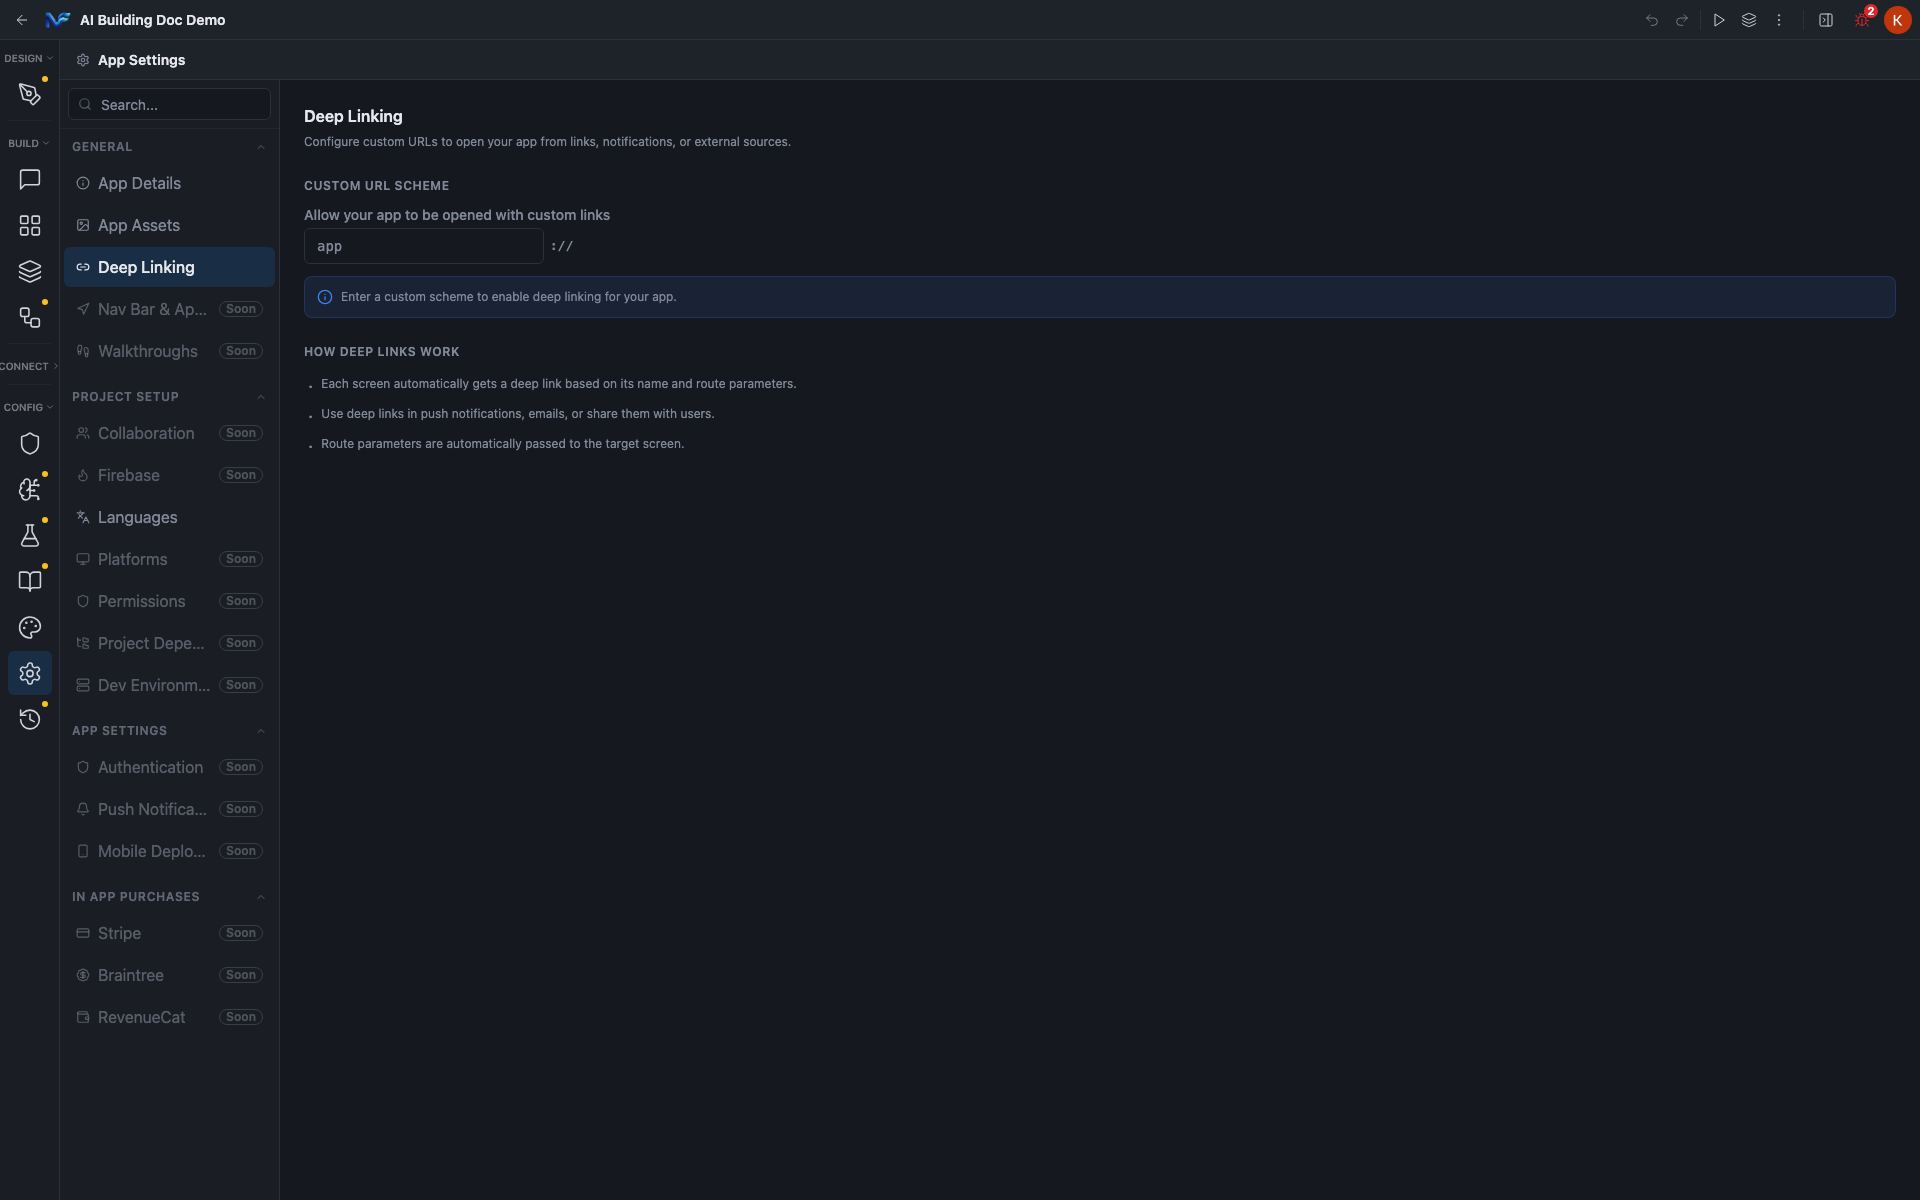Image resolution: width=1920 pixels, height=1200 pixels.
Task: Toggle the side panel layout icon
Action: pos(1826,20)
